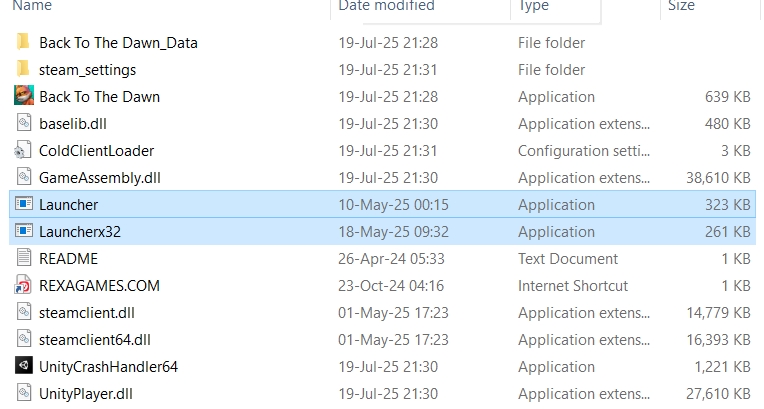Click the baselib.dll file icon
The width and height of the screenshot is (764, 409).
point(24,123)
